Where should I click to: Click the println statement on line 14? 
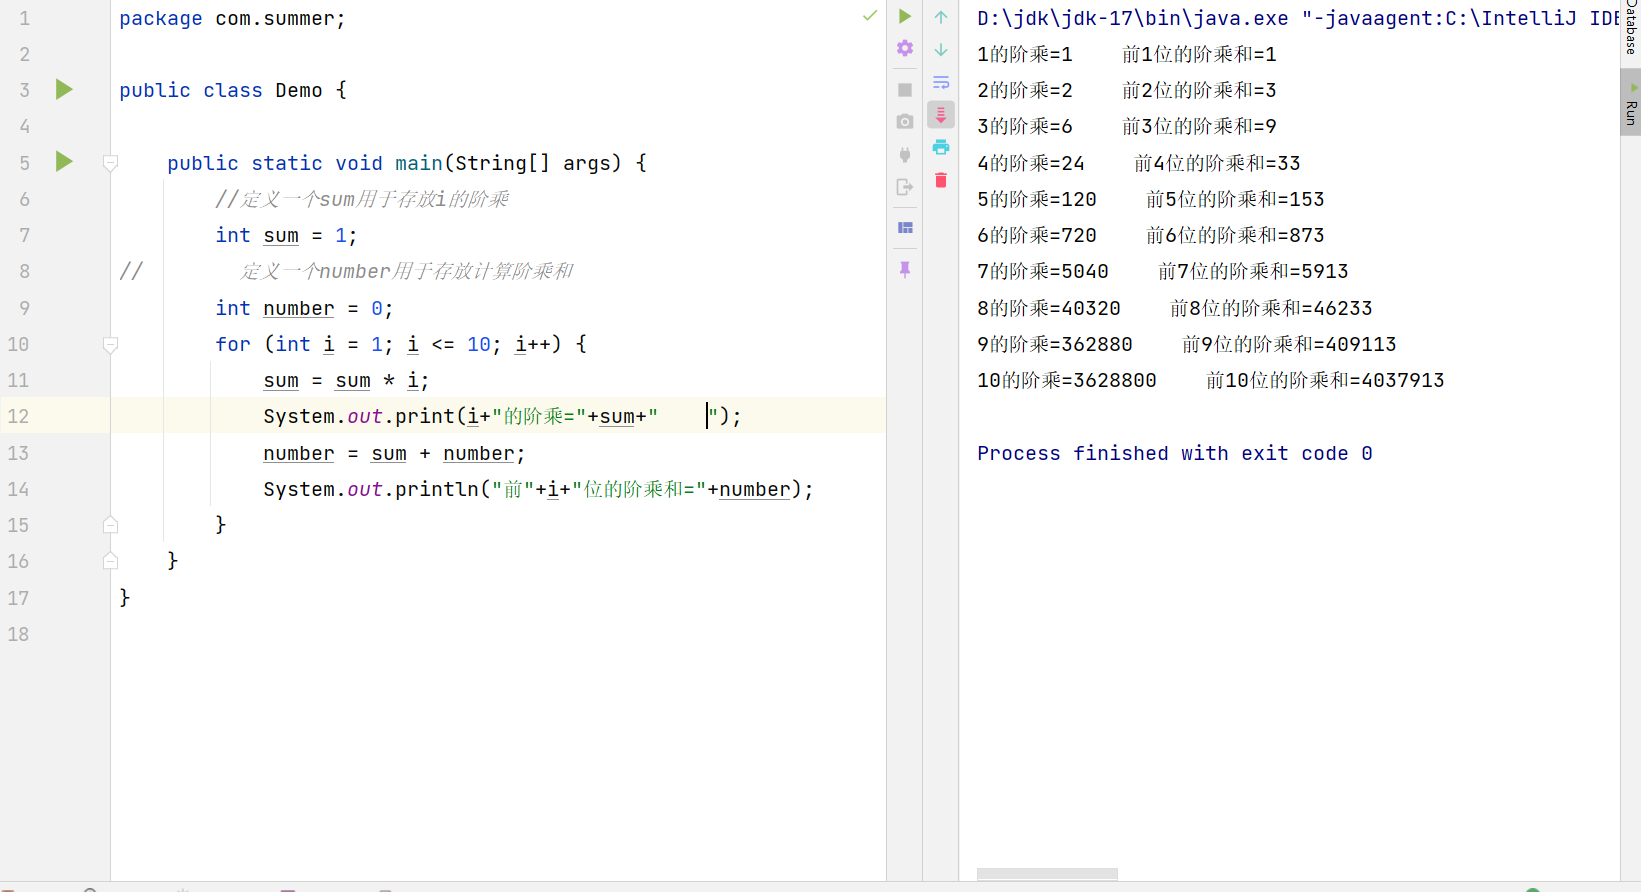pyautogui.click(x=538, y=489)
